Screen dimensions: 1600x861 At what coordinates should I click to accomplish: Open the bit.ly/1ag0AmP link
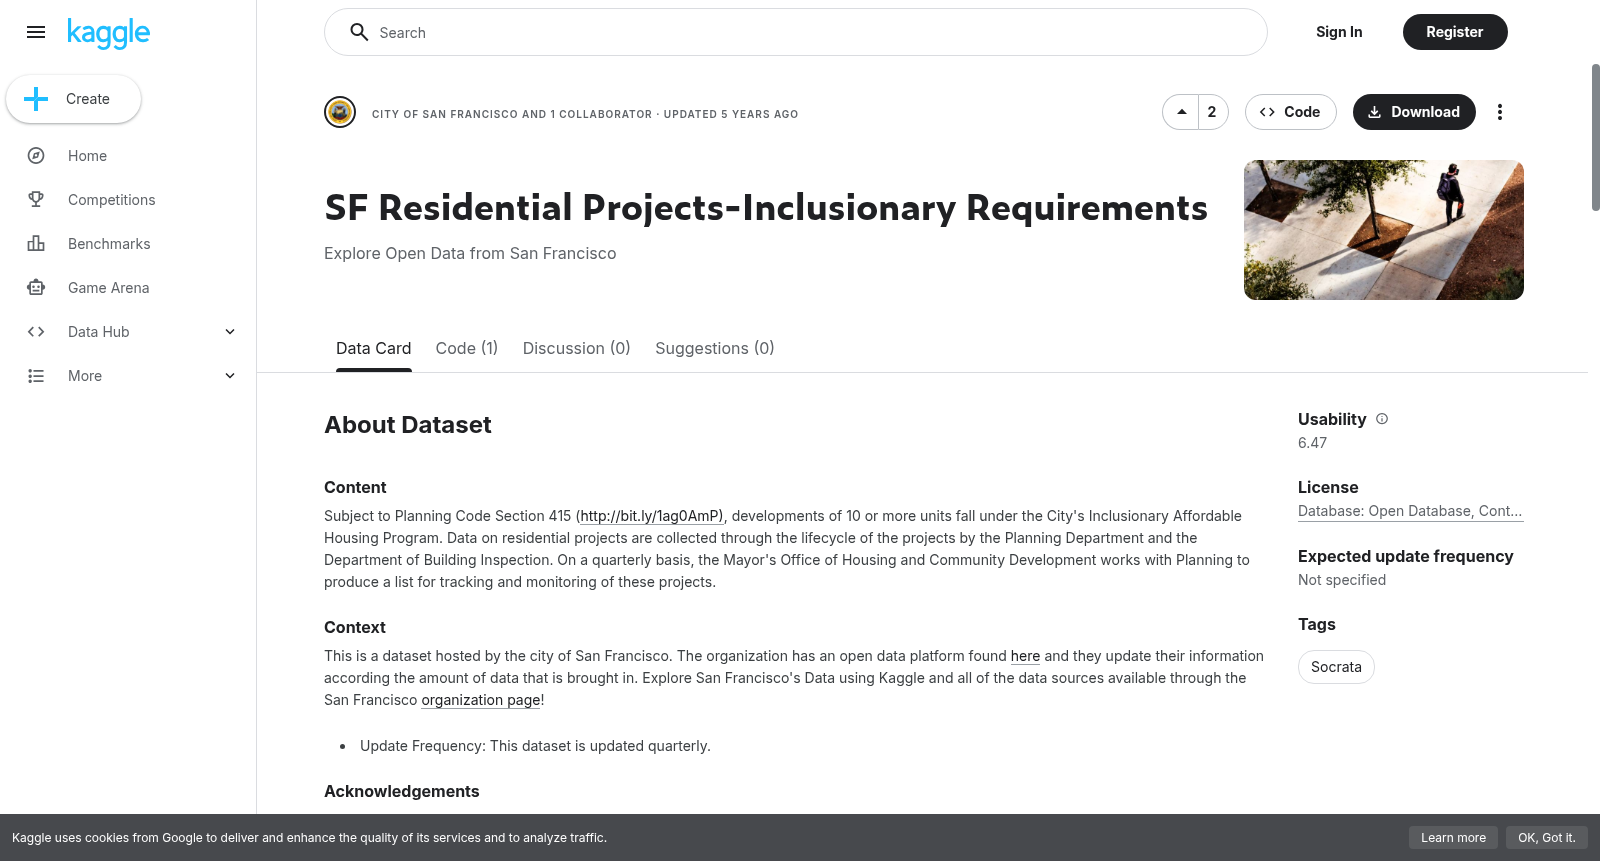click(x=651, y=516)
